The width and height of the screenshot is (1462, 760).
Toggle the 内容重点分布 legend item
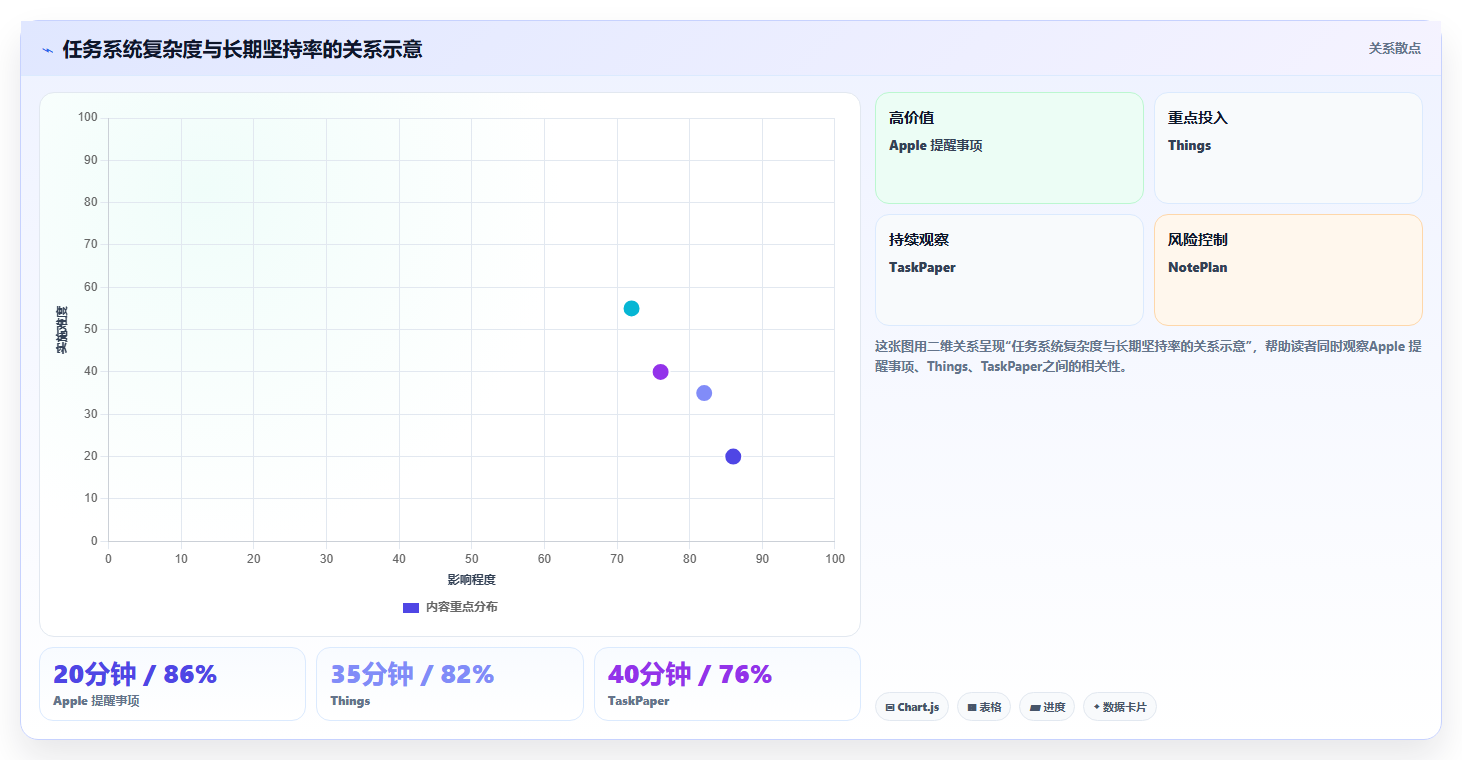[x=449, y=607]
